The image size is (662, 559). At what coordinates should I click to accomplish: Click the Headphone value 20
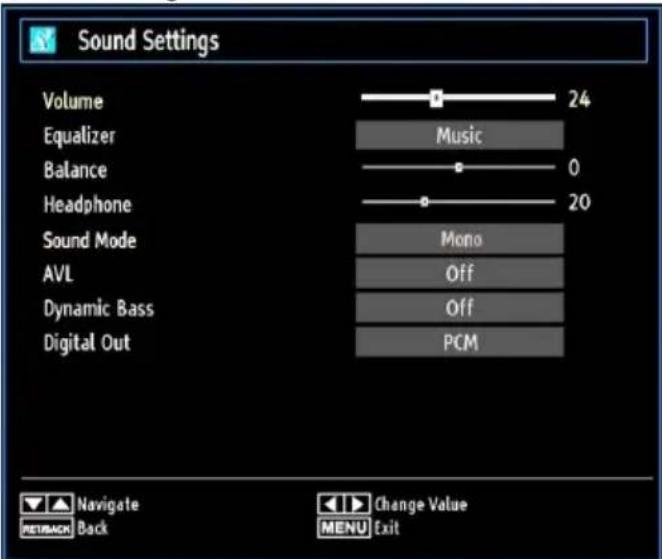click(x=579, y=202)
